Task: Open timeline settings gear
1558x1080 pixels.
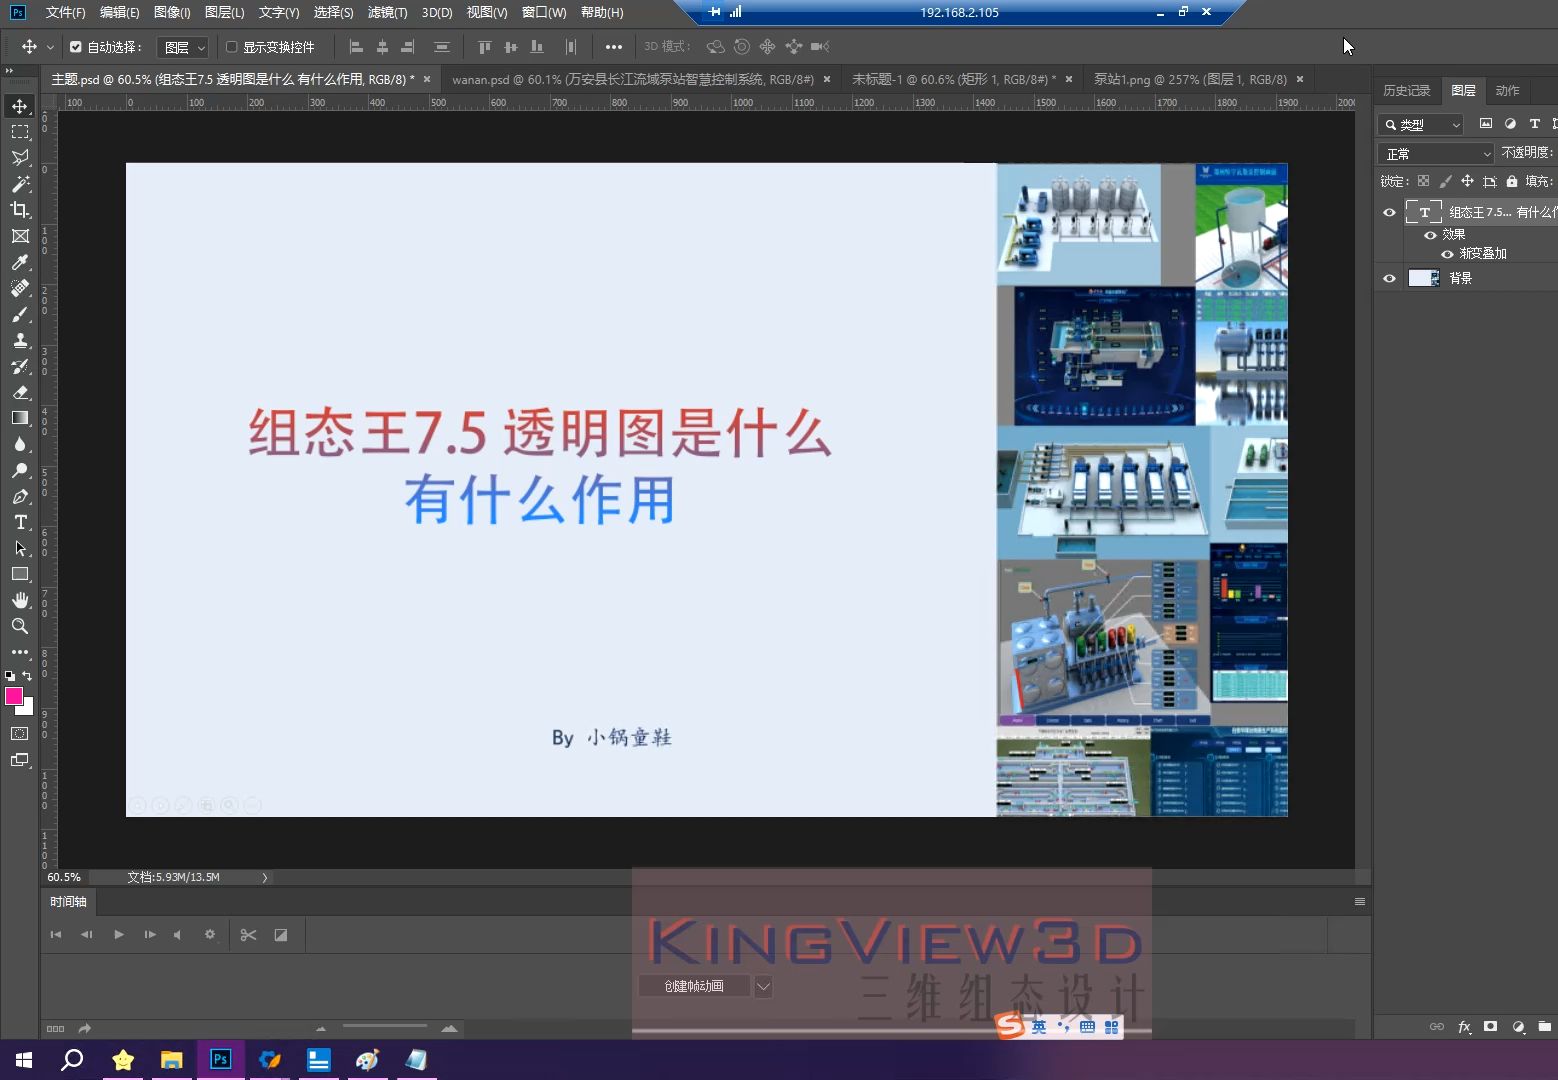Action: (210, 935)
